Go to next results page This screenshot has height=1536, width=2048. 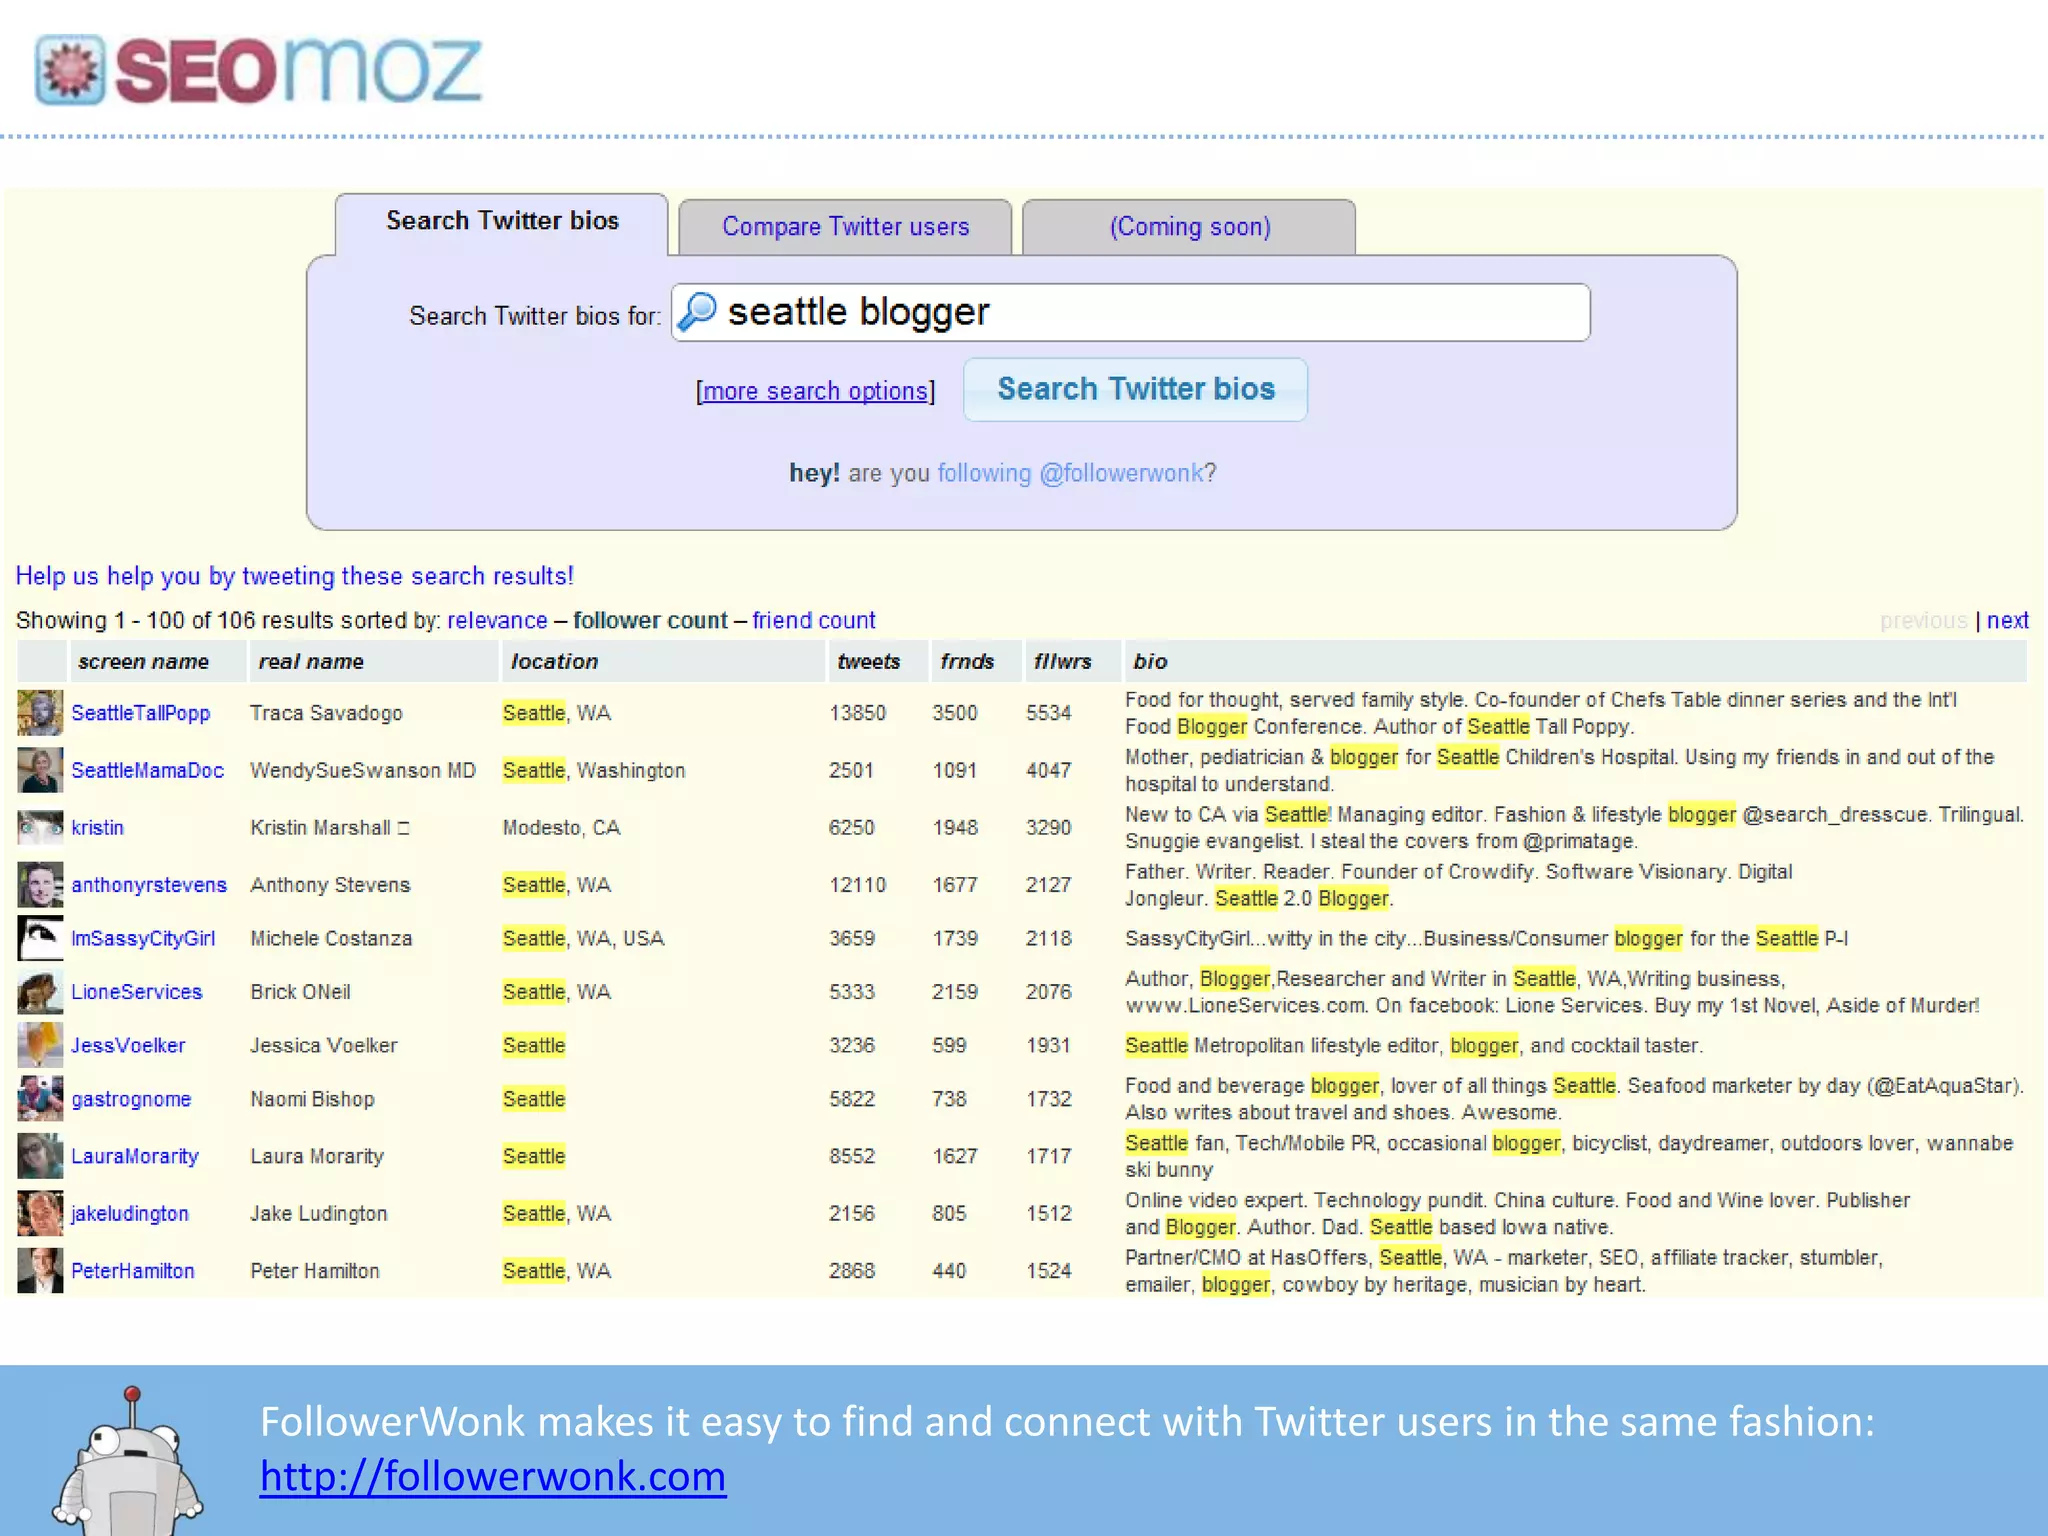pyautogui.click(x=2007, y=620)
